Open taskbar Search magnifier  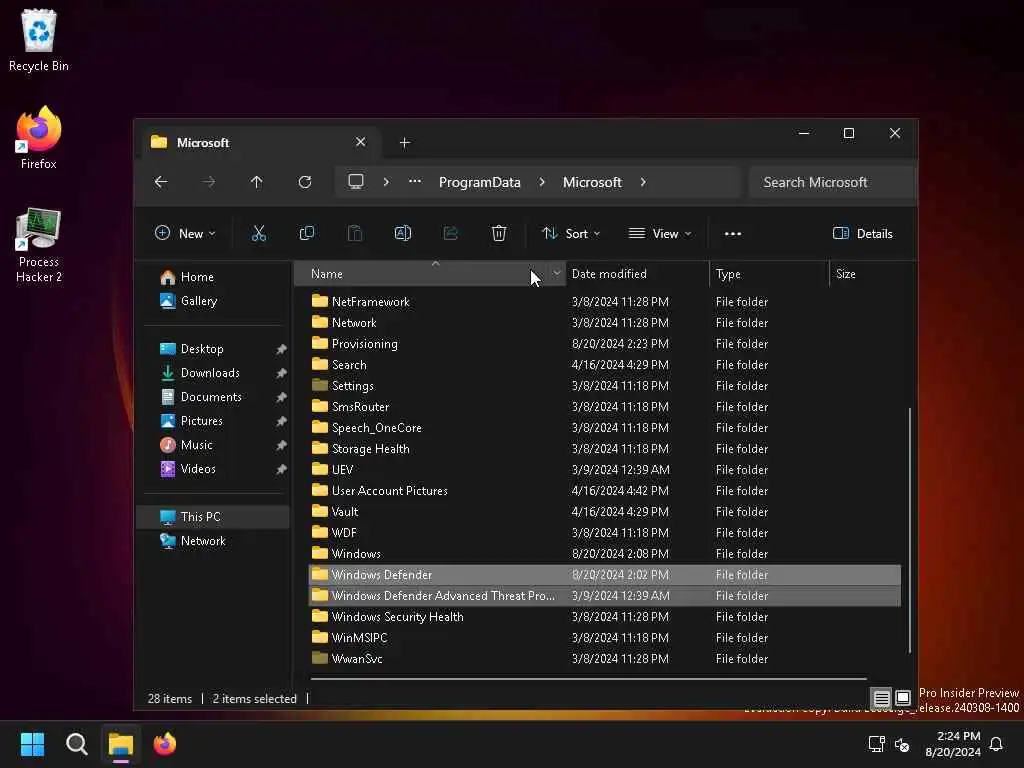pyautogui.click(x=76, y=744)
